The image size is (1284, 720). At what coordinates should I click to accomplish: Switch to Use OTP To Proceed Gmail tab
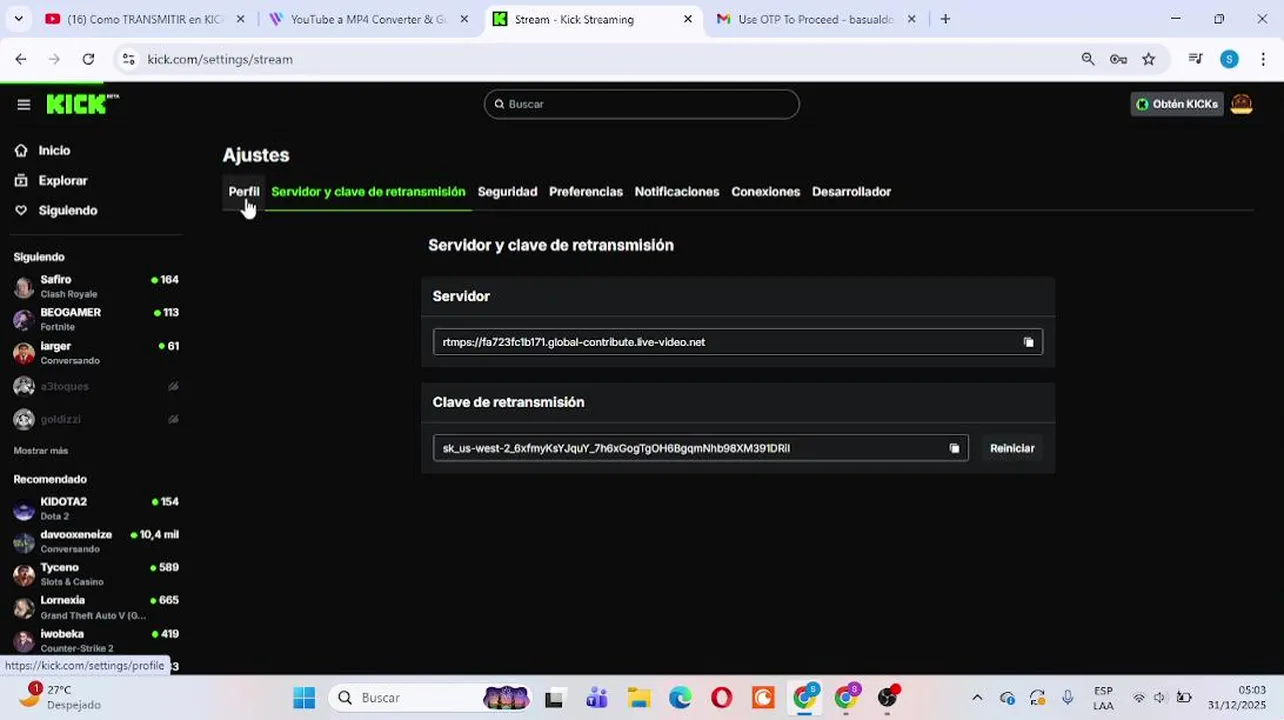pos(816,19)
